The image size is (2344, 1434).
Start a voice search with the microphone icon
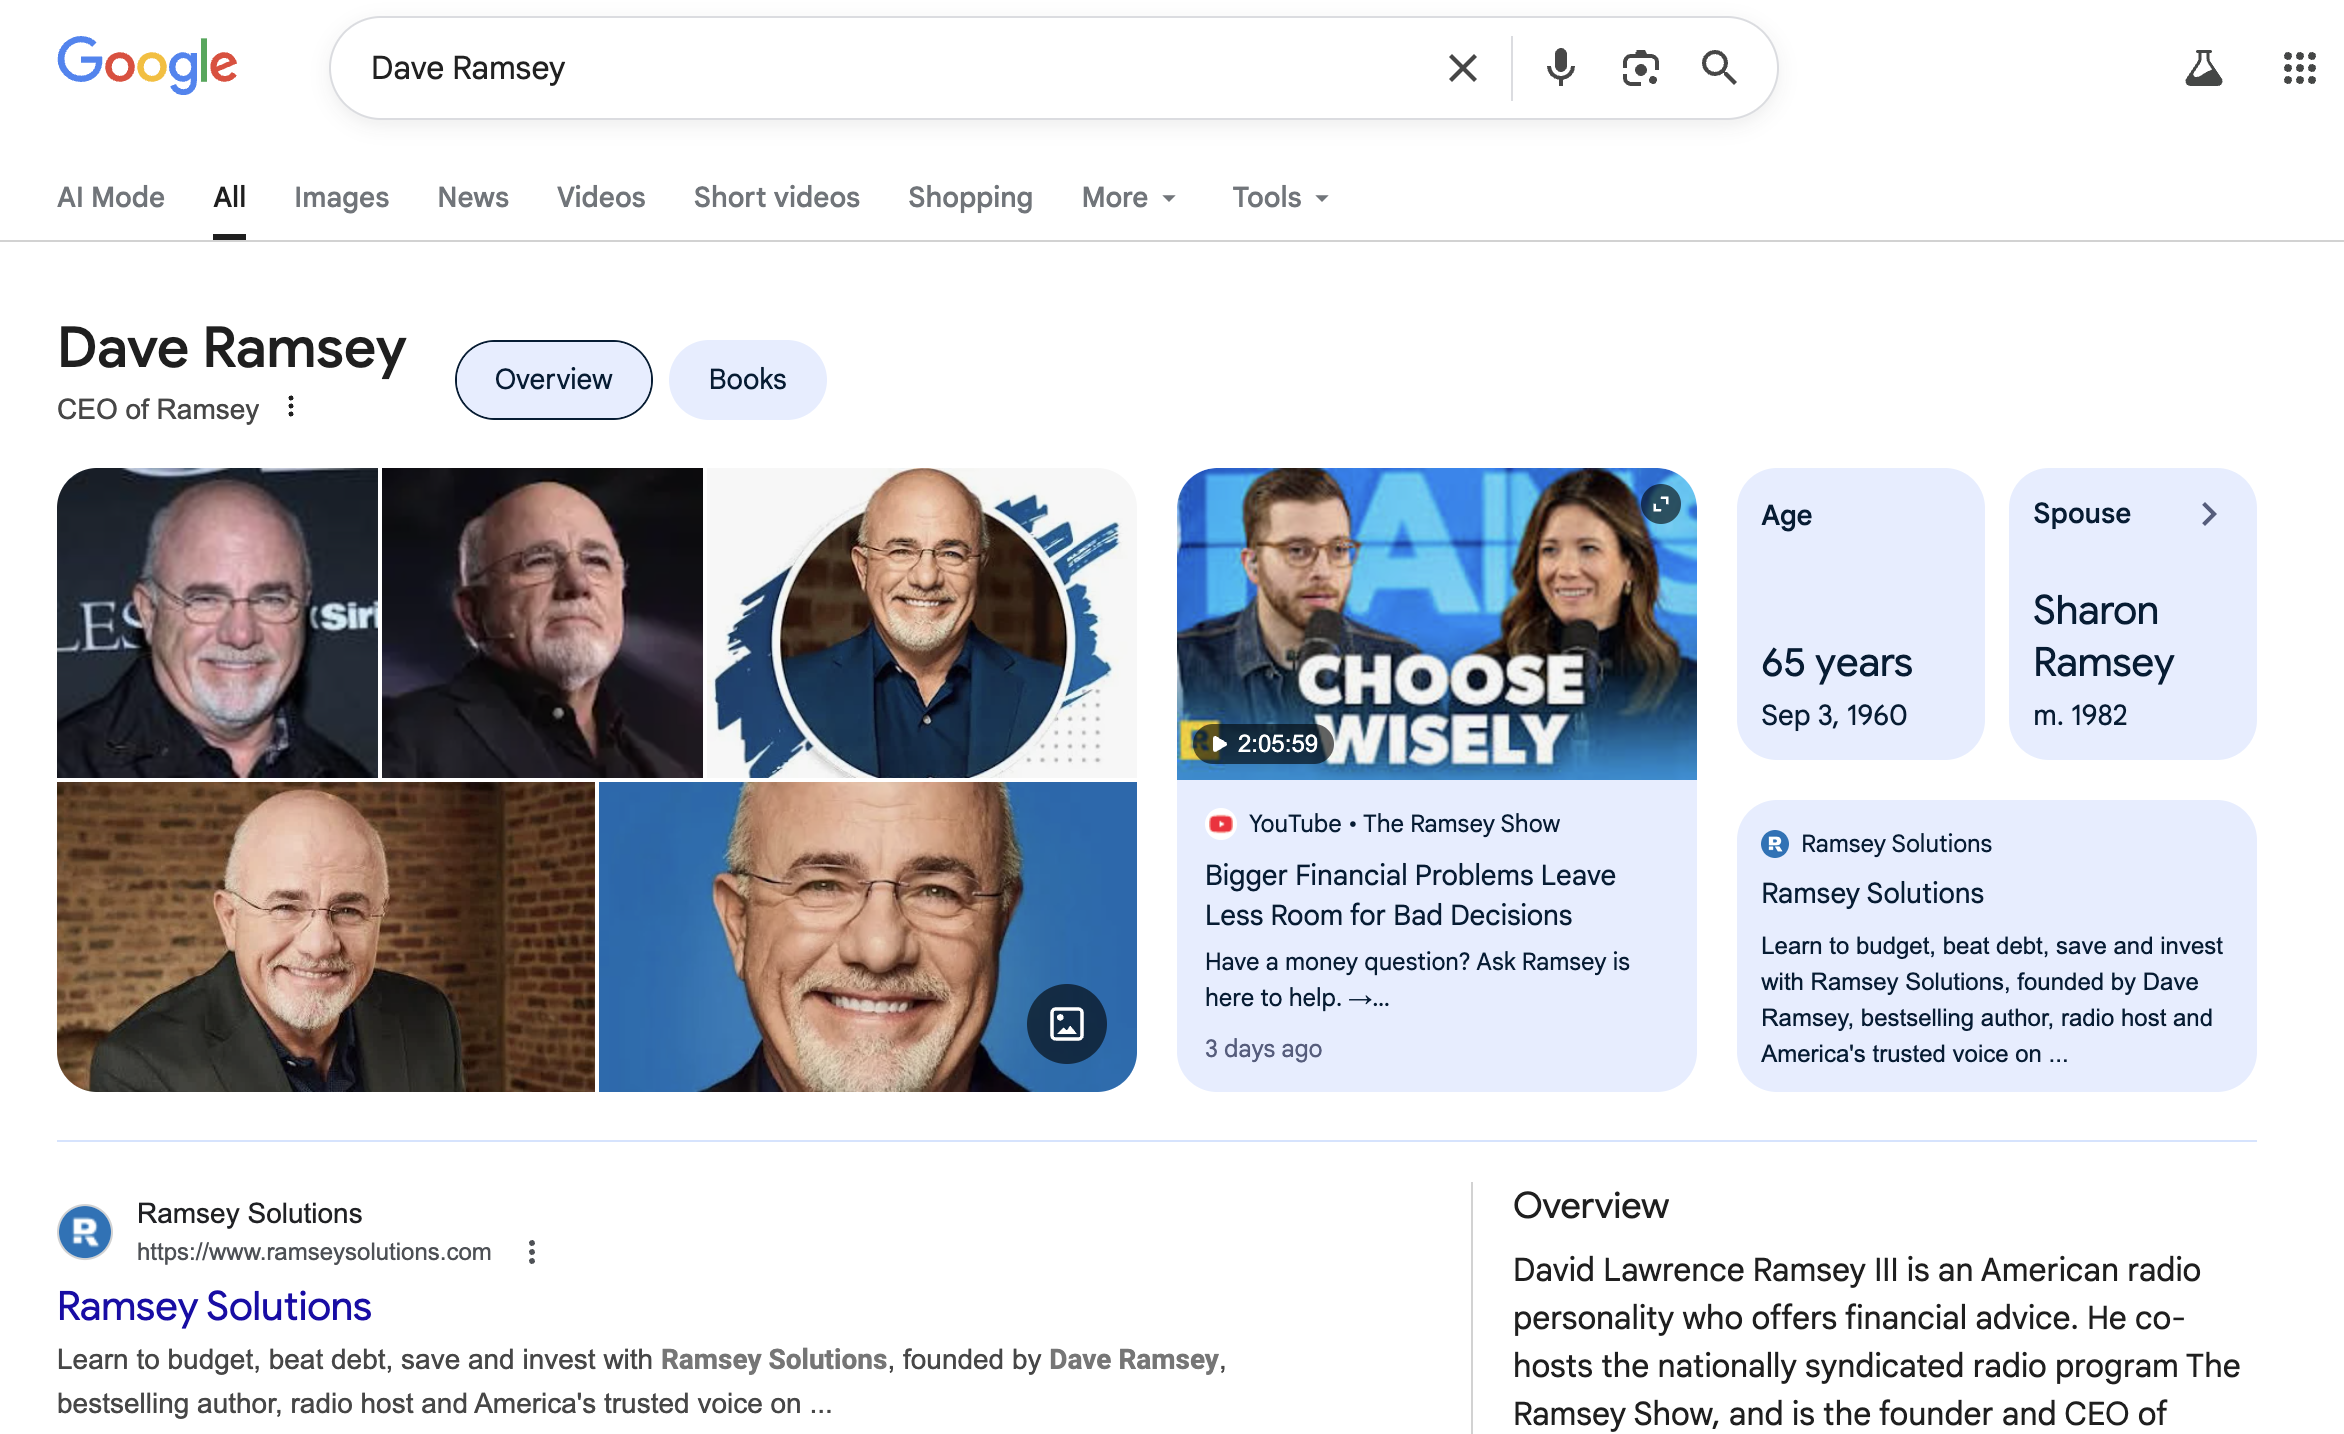[1559, 67]
